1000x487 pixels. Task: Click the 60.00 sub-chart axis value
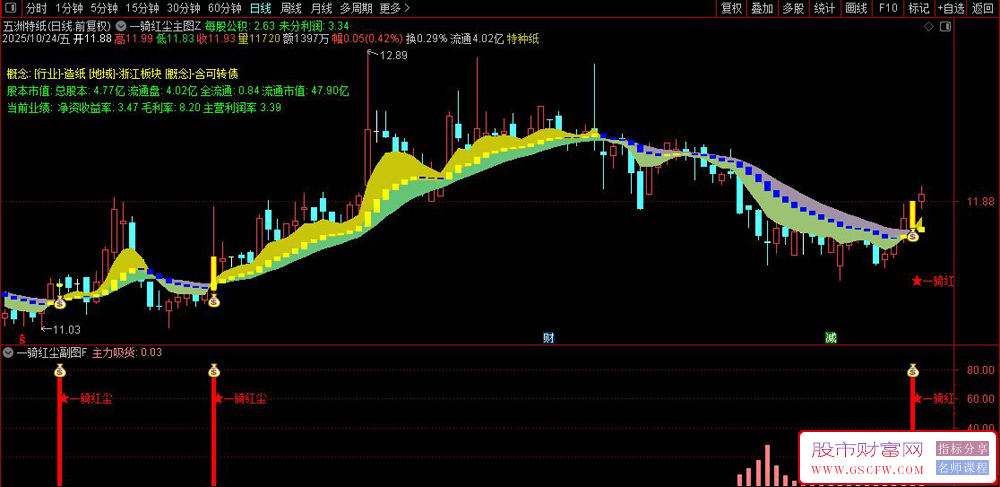coord(981,399)
